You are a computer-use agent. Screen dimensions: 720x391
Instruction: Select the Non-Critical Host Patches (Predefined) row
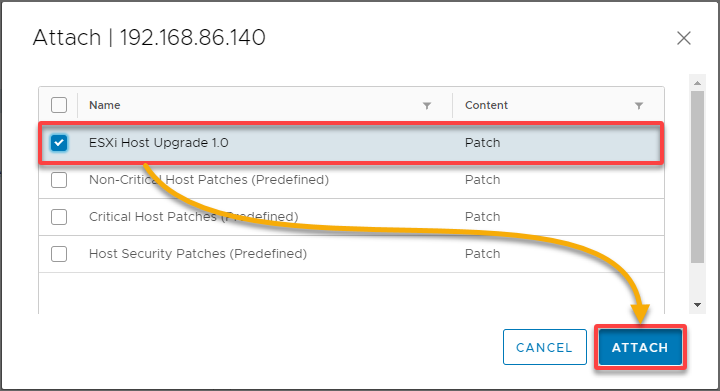point(351,180)
